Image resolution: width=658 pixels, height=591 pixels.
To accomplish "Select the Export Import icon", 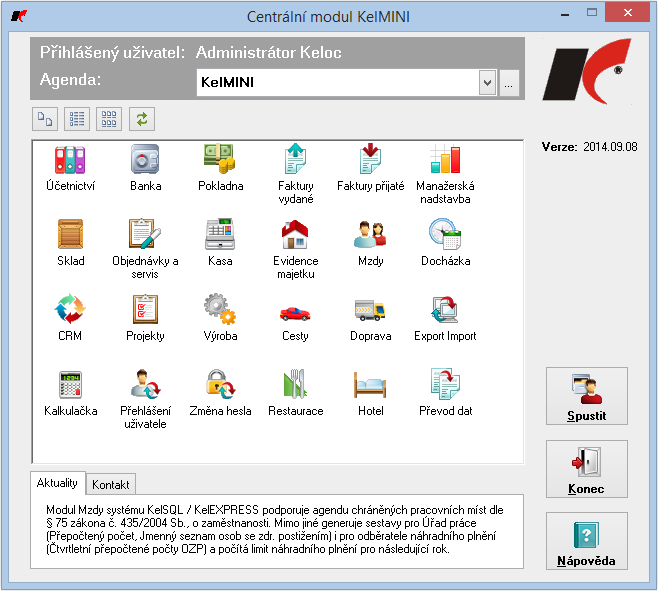I will pos(445,317).
